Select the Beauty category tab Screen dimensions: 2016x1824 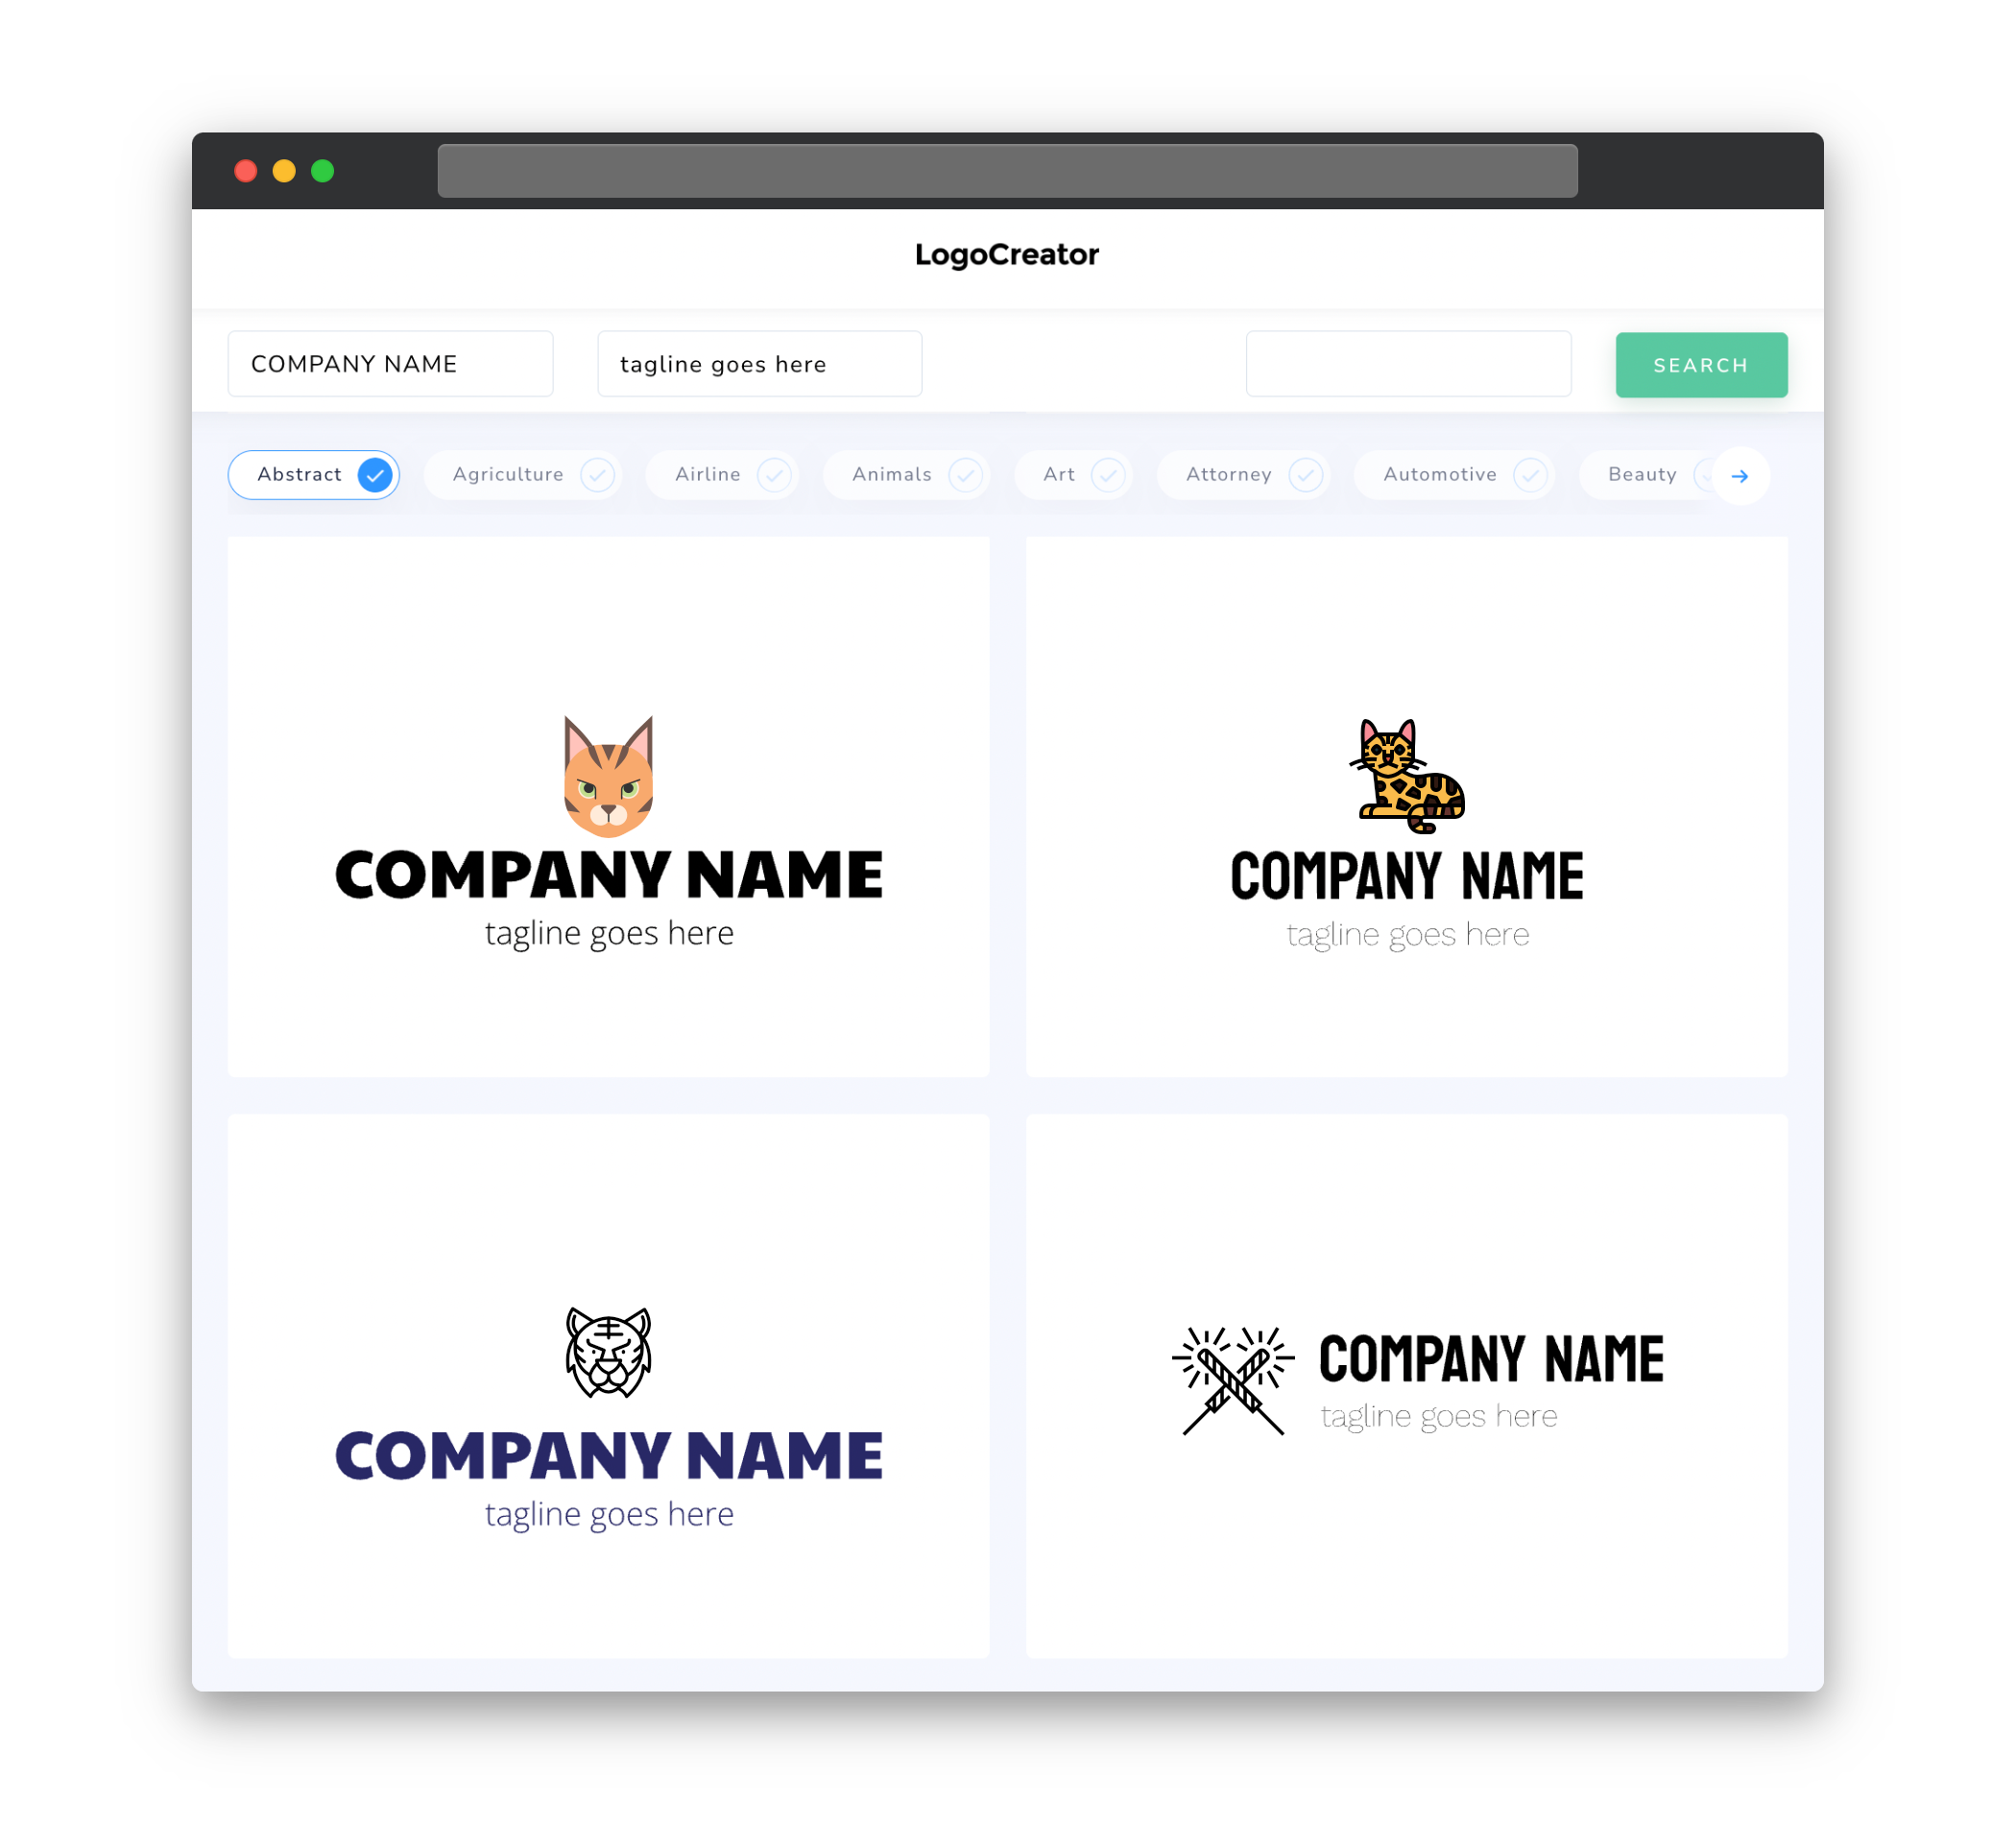1642,474
